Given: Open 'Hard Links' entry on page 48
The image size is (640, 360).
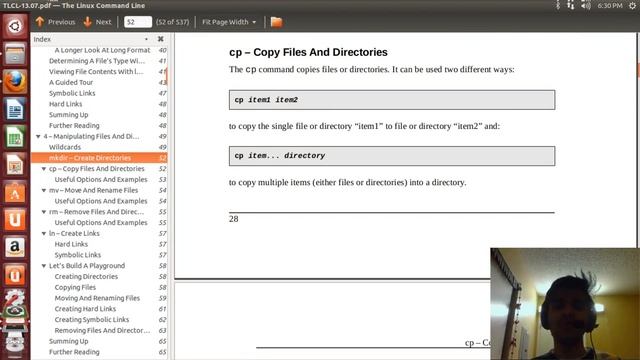Looking at the screenshot, I should point(65,104).
